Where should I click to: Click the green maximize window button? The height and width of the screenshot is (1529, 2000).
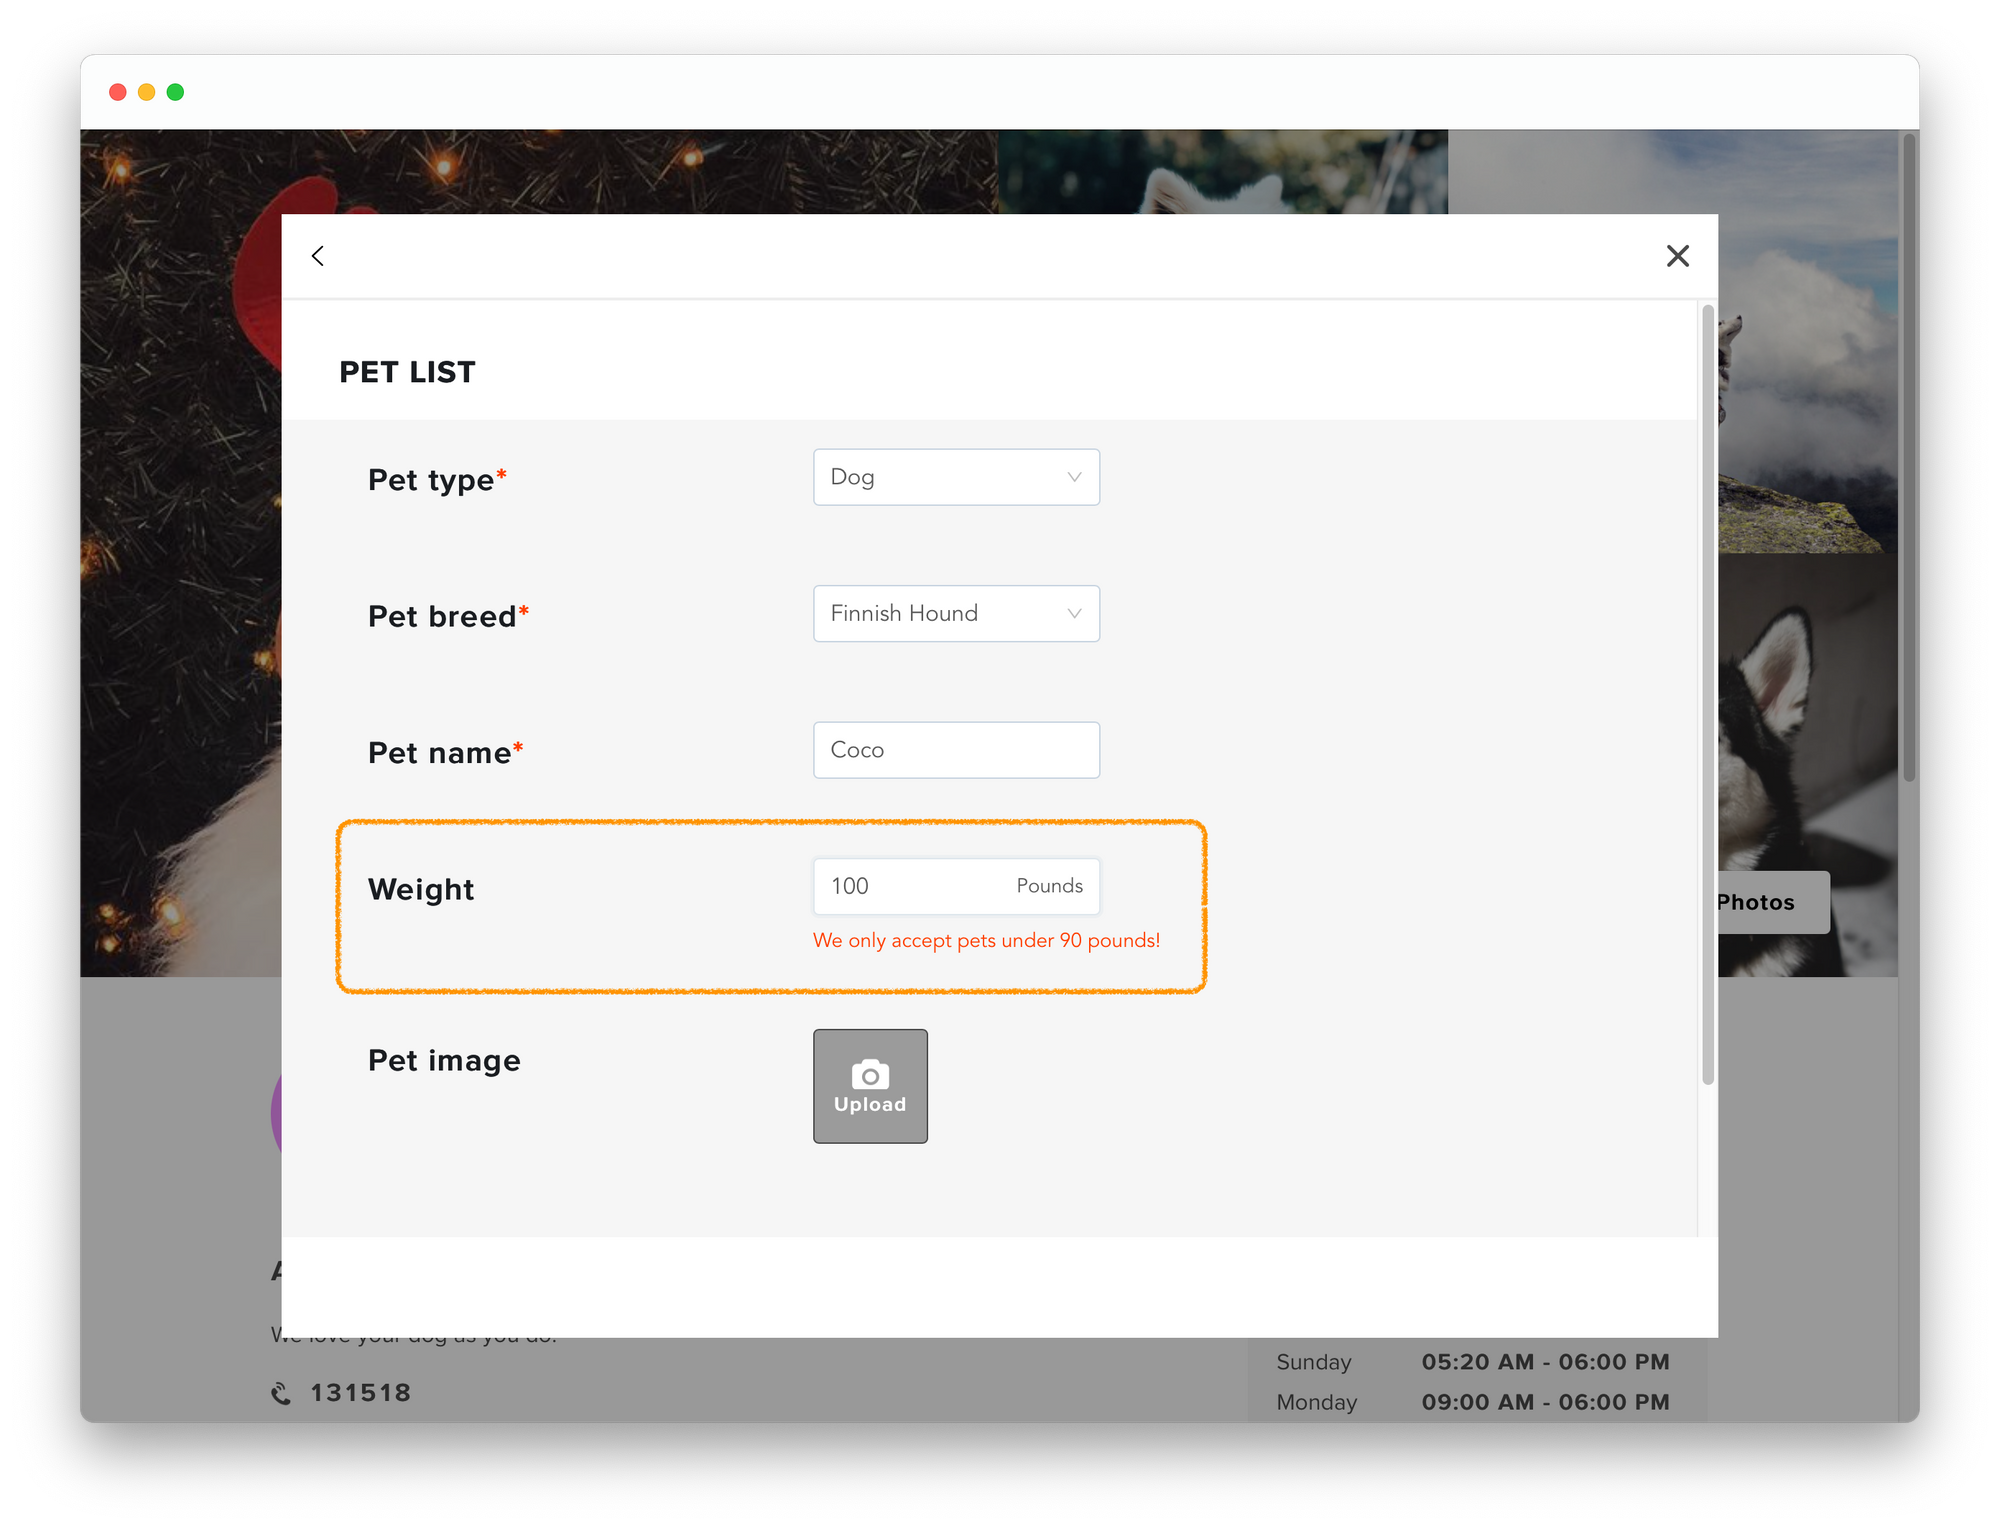pyautogui.click(x=176, y=92)
